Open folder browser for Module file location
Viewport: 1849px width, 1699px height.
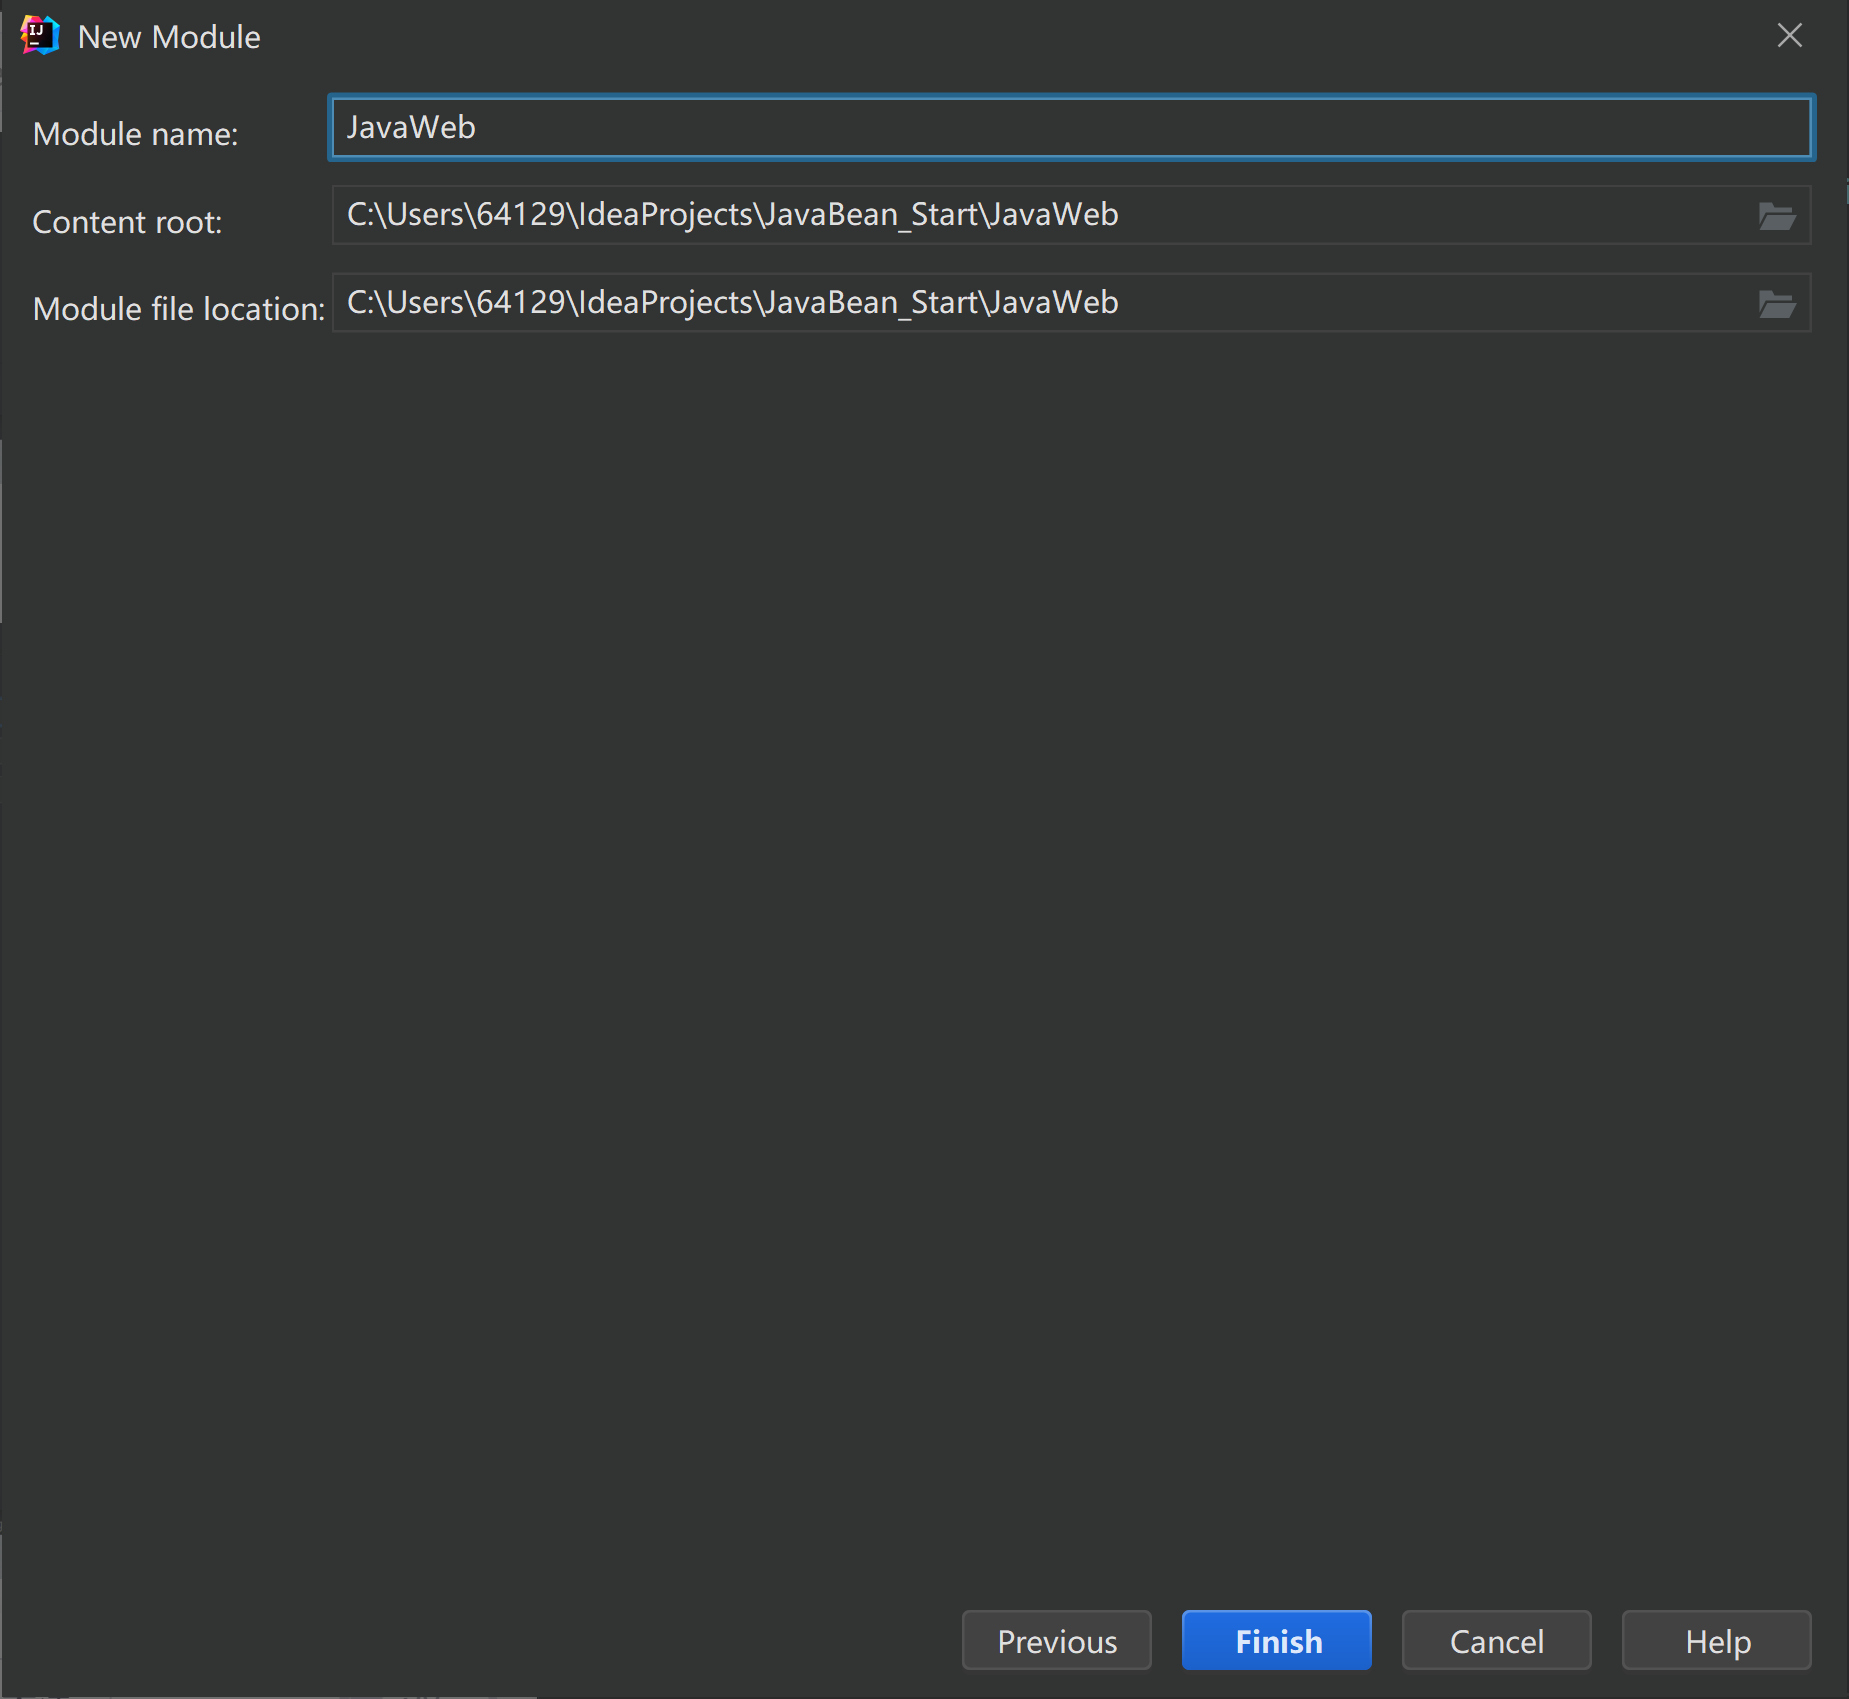click(x=1776, y=304)
